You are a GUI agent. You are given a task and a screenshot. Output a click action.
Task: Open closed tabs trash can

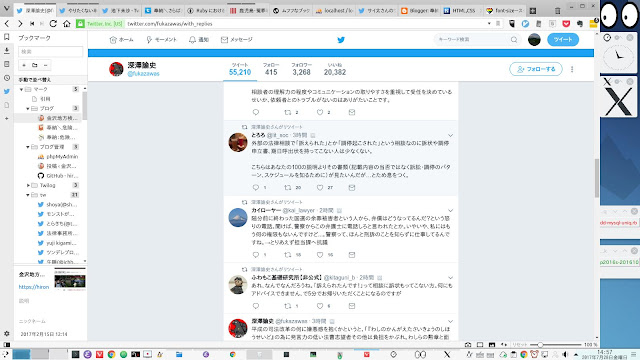coord(558,11)
